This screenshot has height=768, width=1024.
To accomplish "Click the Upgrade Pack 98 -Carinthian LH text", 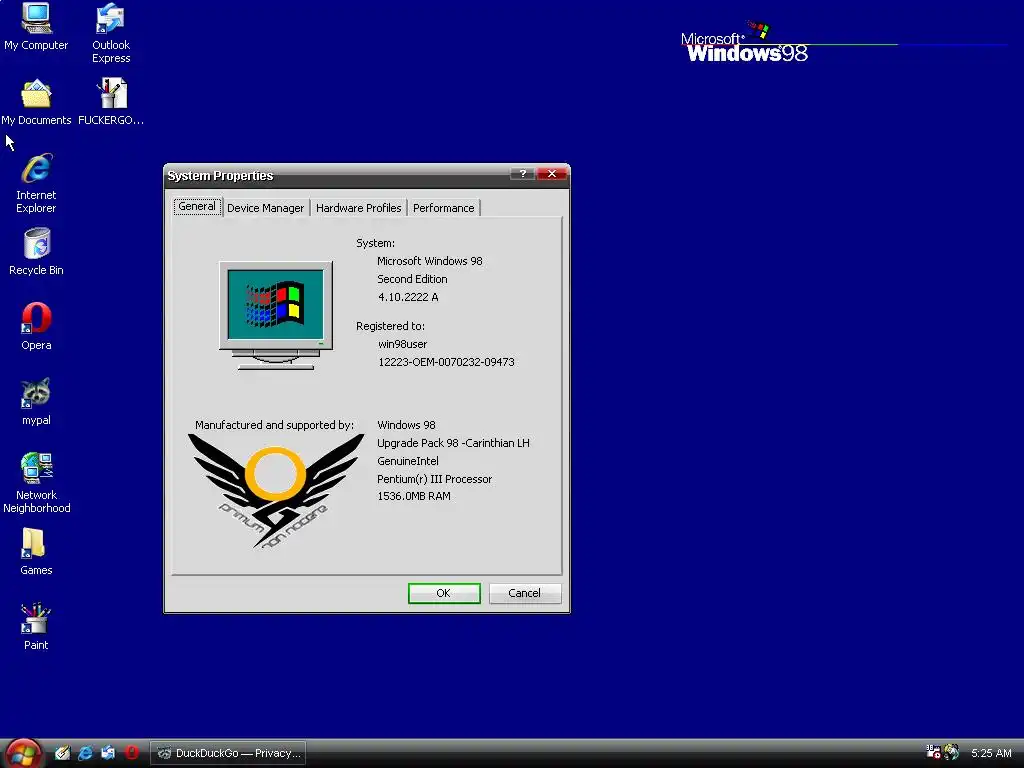I will point(453,443).
